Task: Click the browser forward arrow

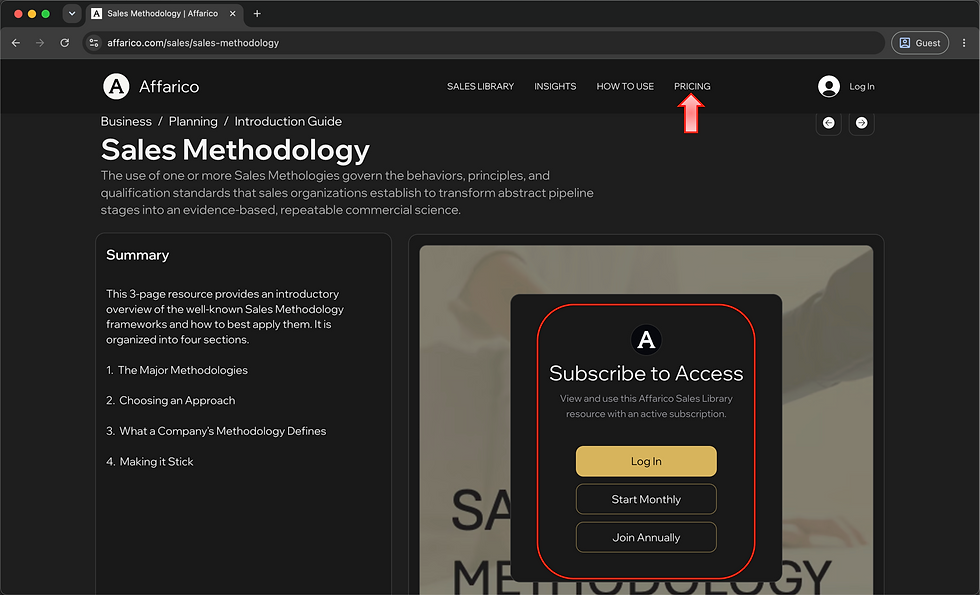Action: pos(40,42)
